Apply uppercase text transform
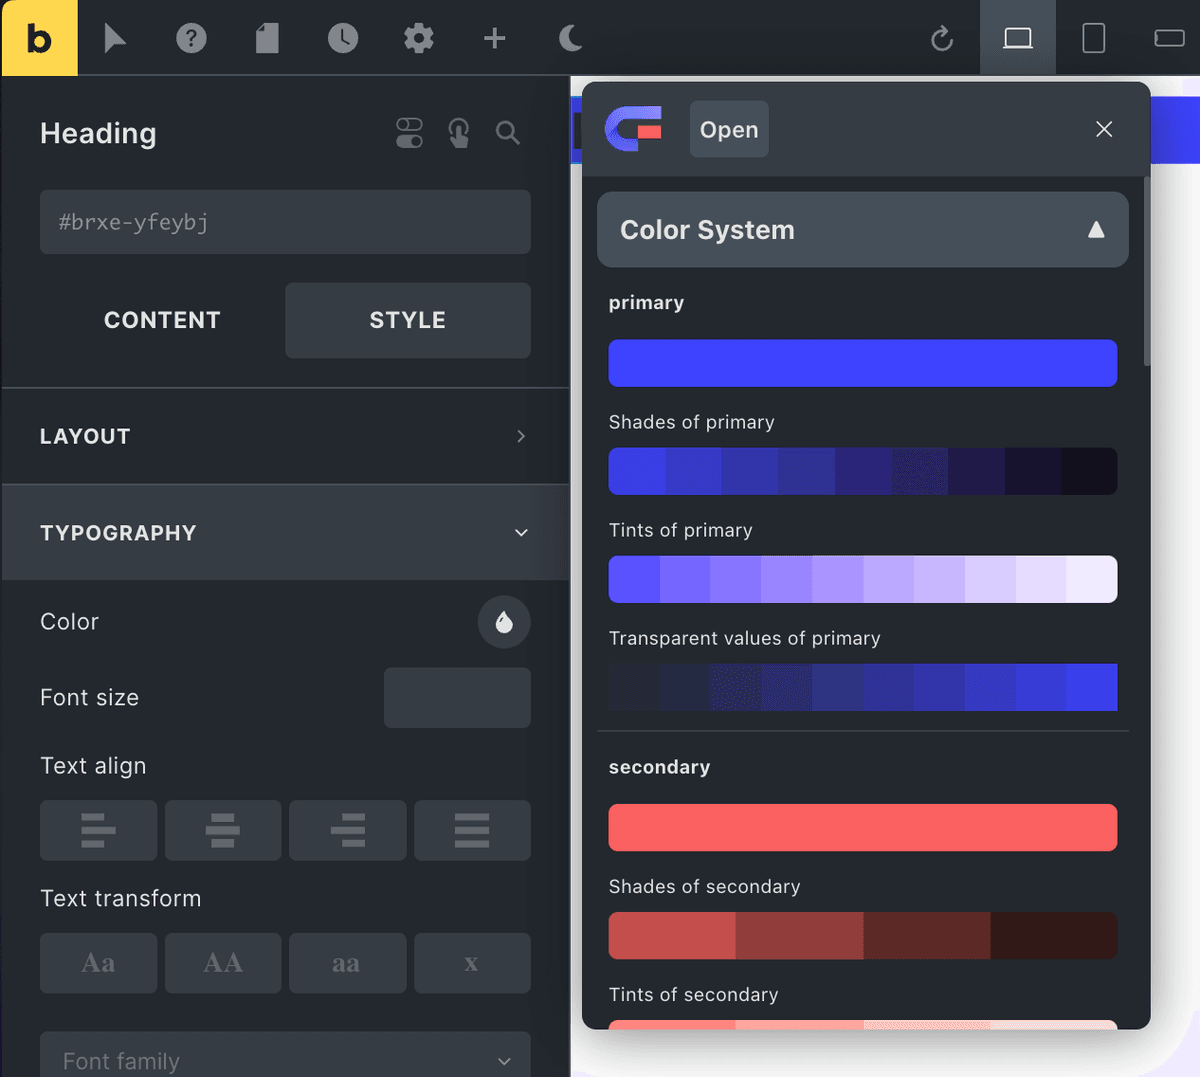 pos(223,963)
